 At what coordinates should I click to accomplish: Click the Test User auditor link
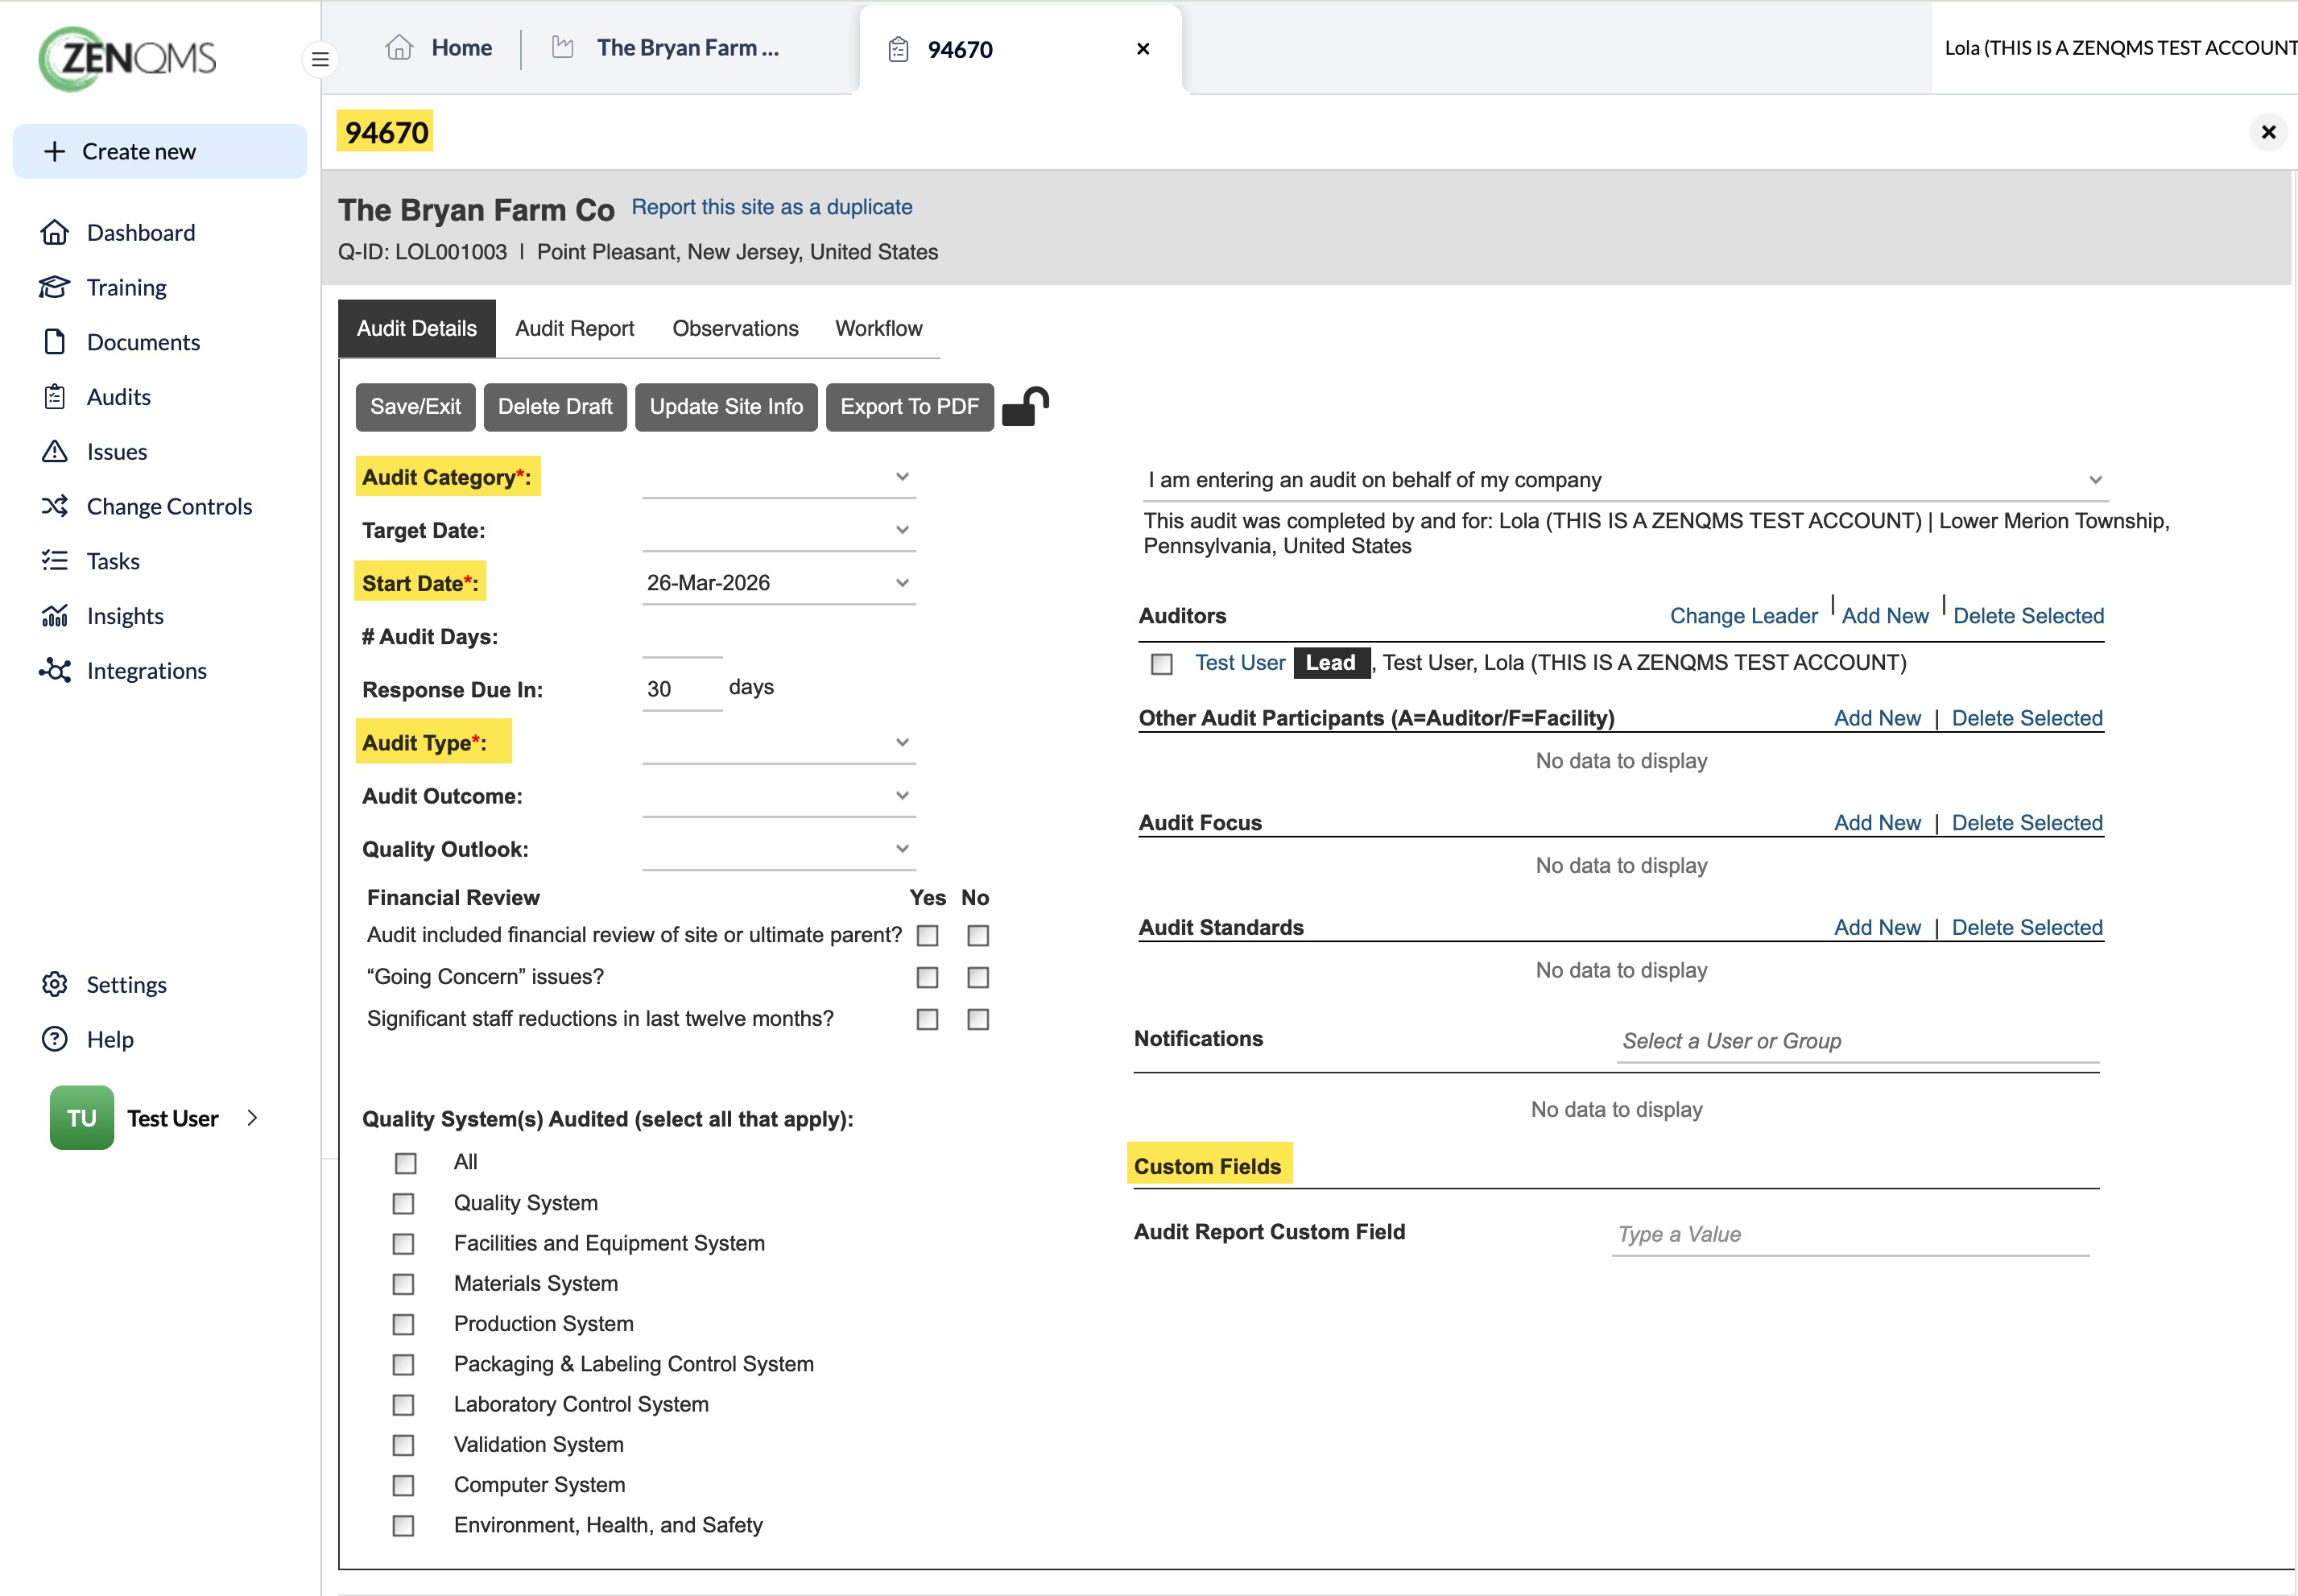point(1240,663)
